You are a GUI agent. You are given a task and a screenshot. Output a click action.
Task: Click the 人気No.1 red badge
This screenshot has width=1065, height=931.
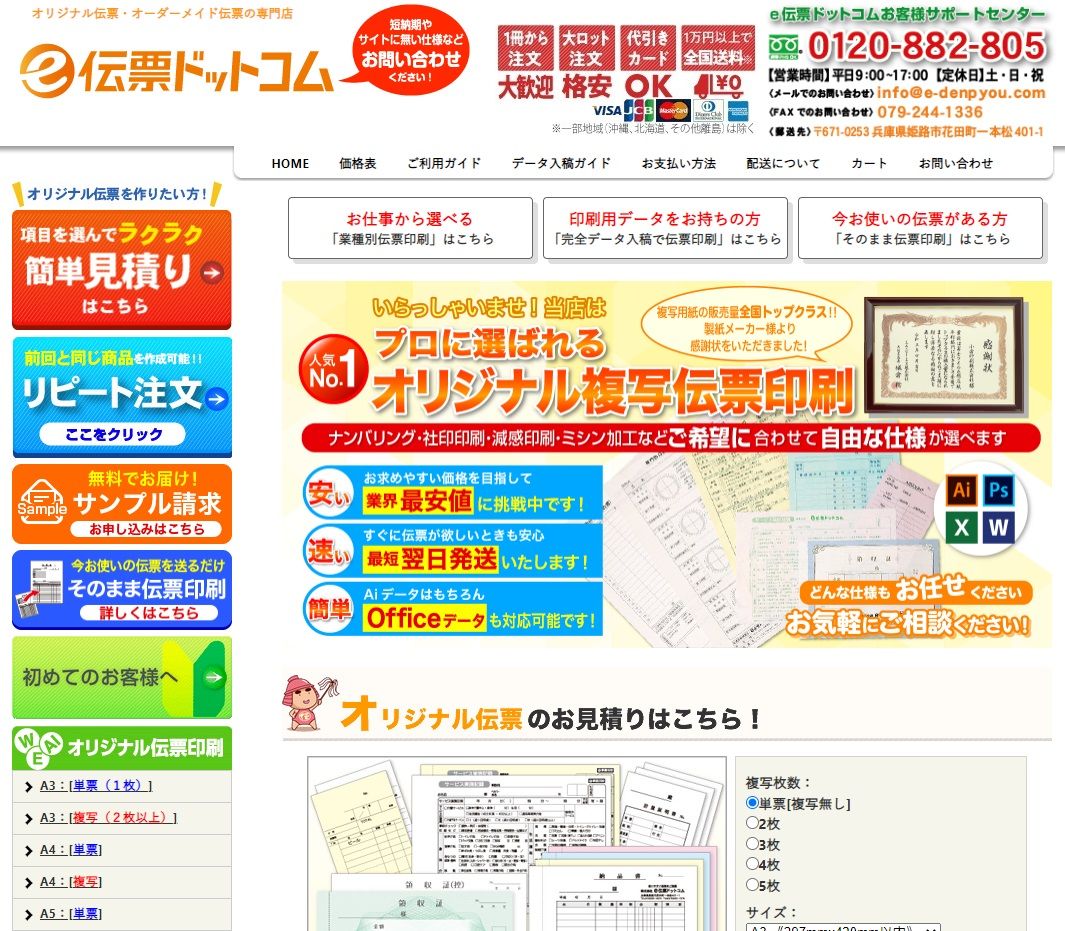pyautogui.click(x=333, y=370)
